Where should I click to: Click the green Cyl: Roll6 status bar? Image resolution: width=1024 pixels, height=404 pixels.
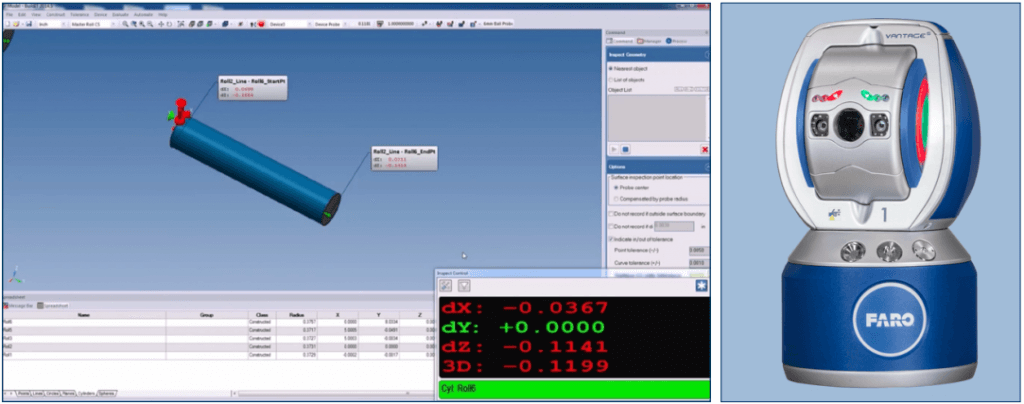574,388
